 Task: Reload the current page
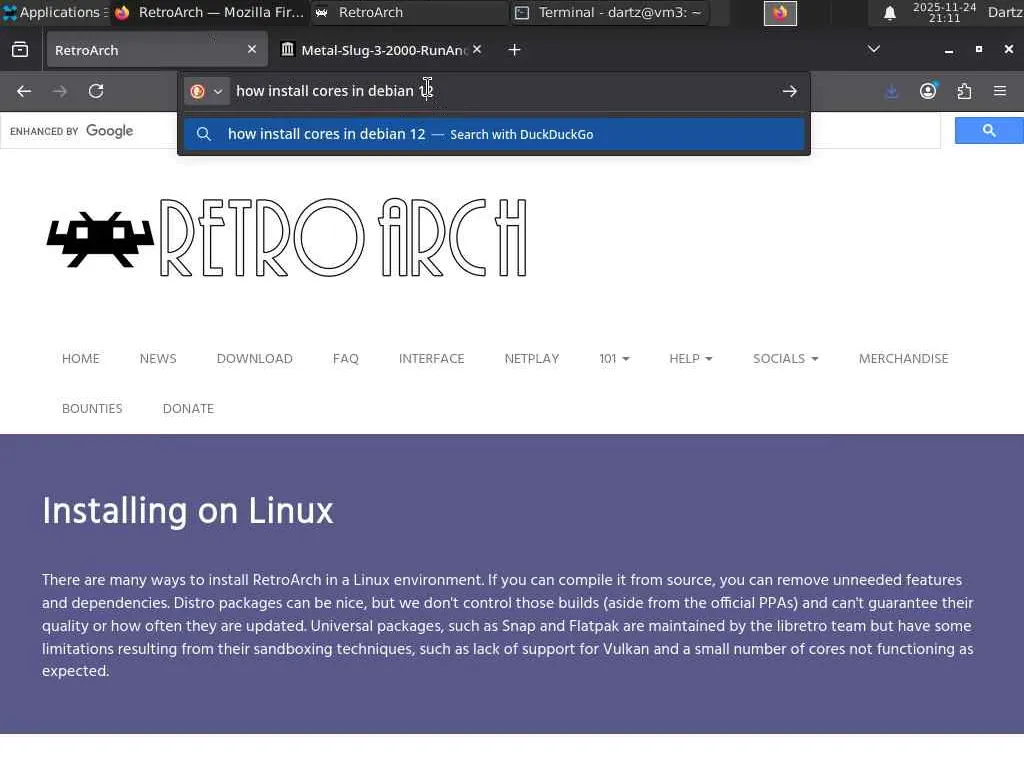96,91
